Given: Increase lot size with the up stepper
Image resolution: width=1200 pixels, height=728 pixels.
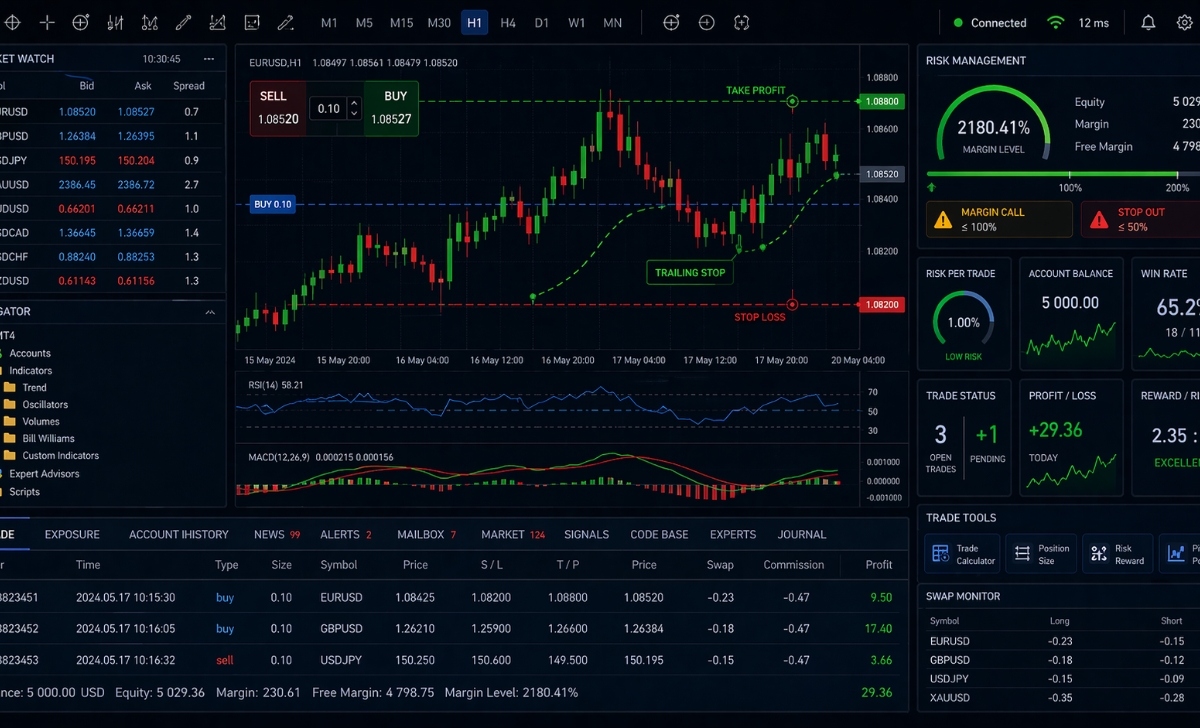Looking at the screenshot, I should coord(353,103).
